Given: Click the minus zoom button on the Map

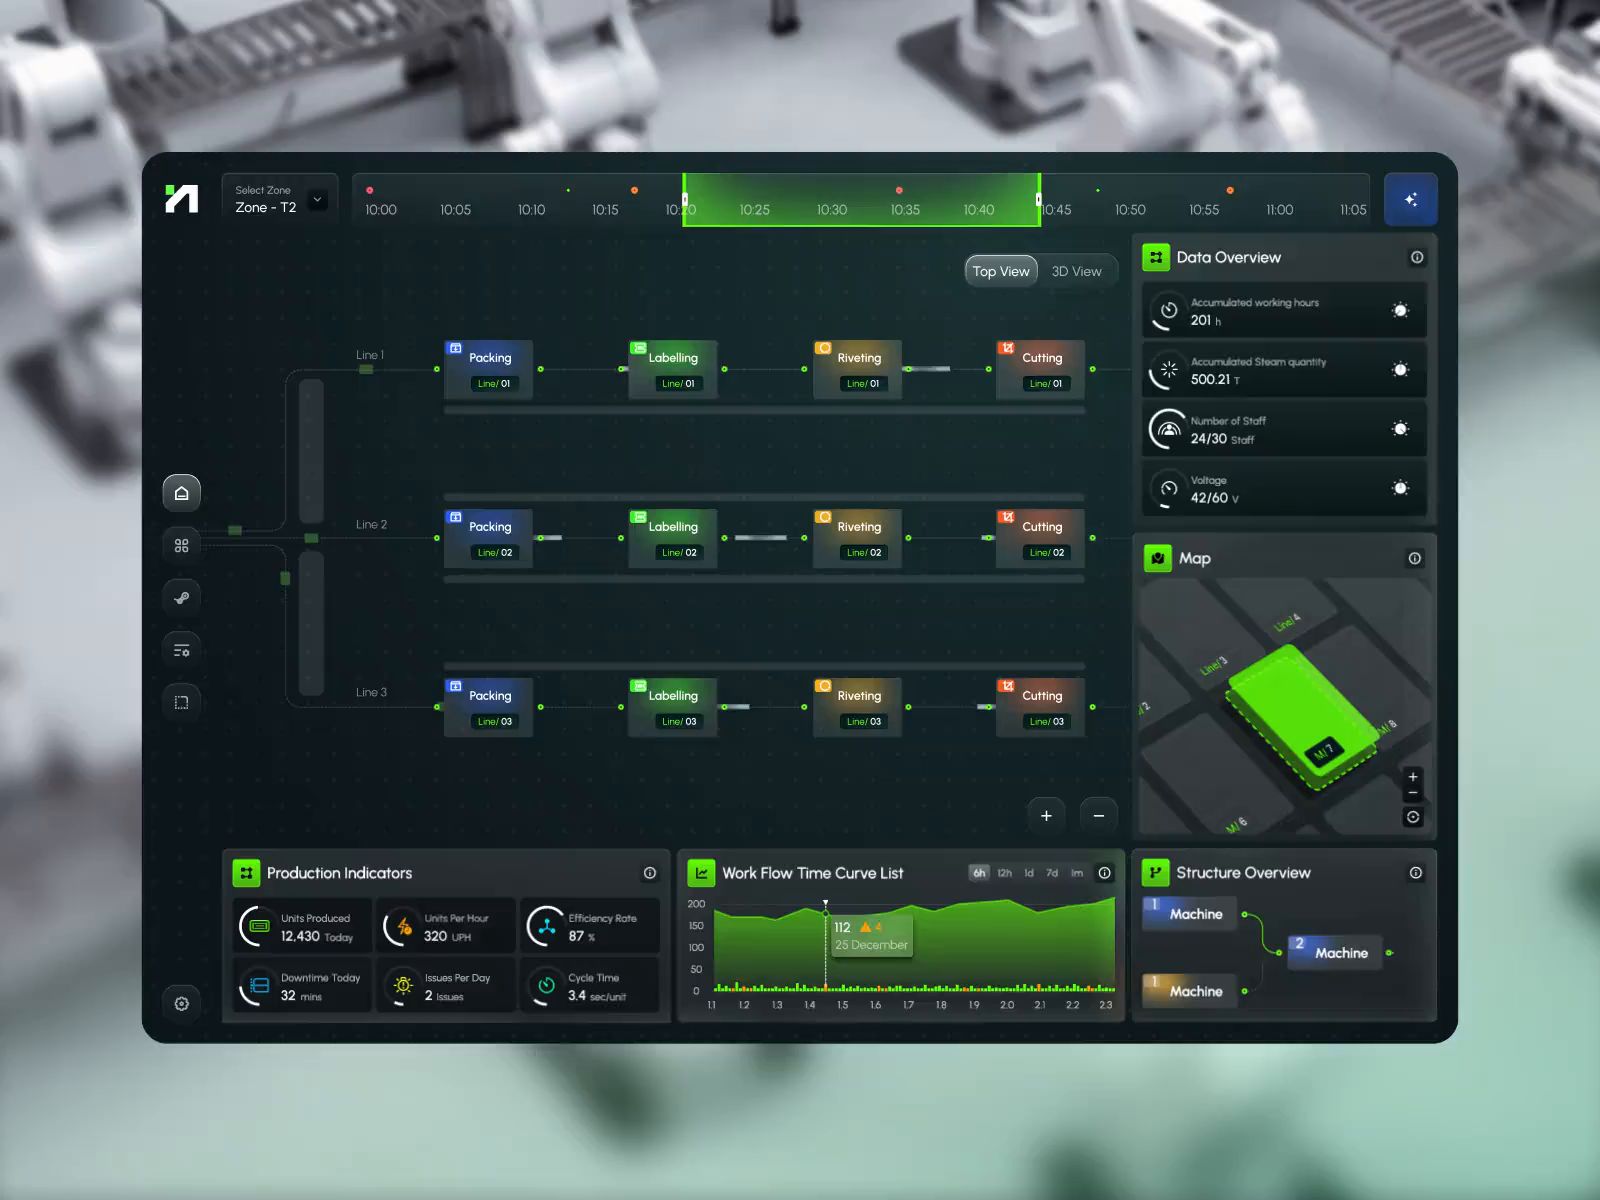Looking at the screenshot, I should click(x=1412, y=792).
